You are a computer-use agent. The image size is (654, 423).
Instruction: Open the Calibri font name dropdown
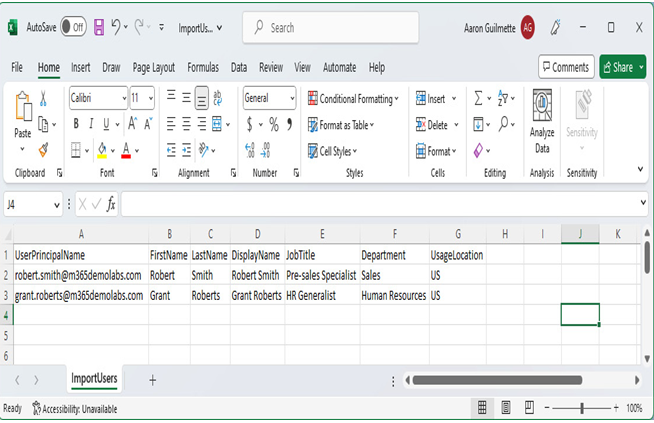[x=124, y=98]
